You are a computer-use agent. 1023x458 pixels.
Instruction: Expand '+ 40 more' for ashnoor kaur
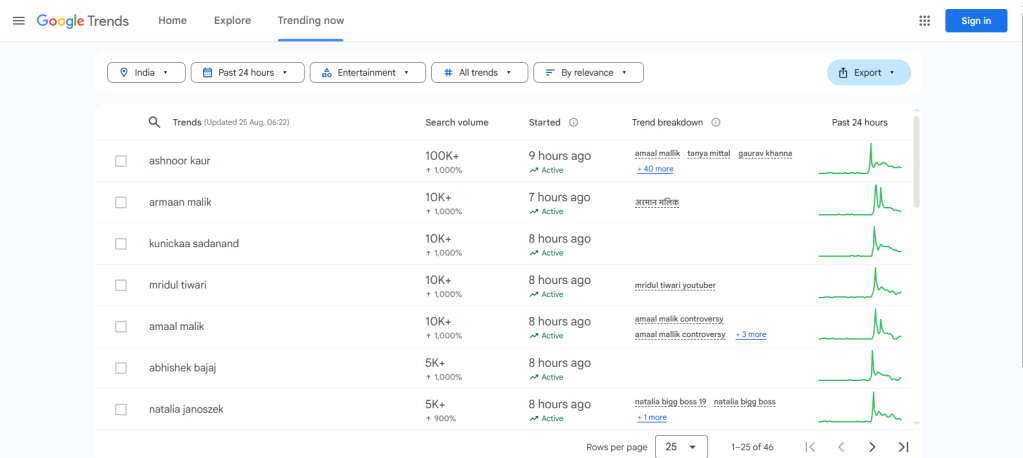(x=655, y=169)
